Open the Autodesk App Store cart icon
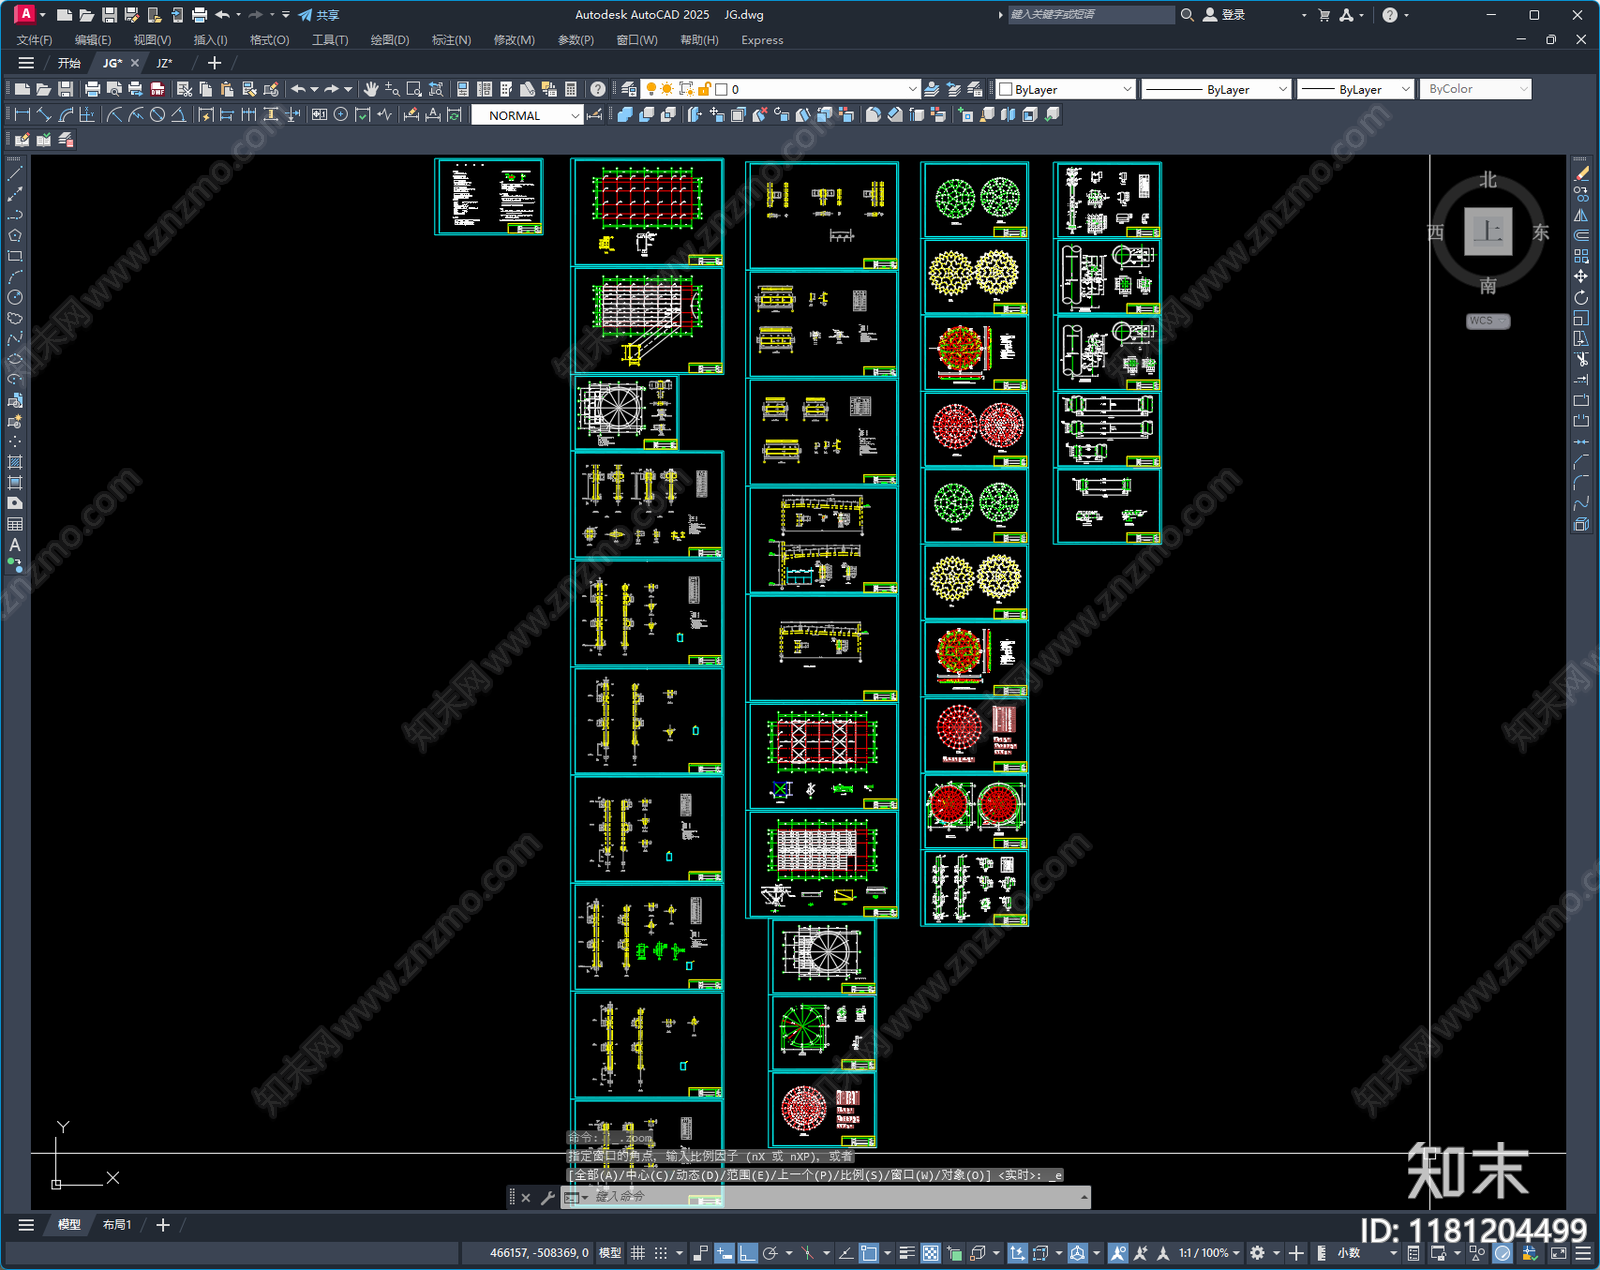 click(x=1324, y=15)
